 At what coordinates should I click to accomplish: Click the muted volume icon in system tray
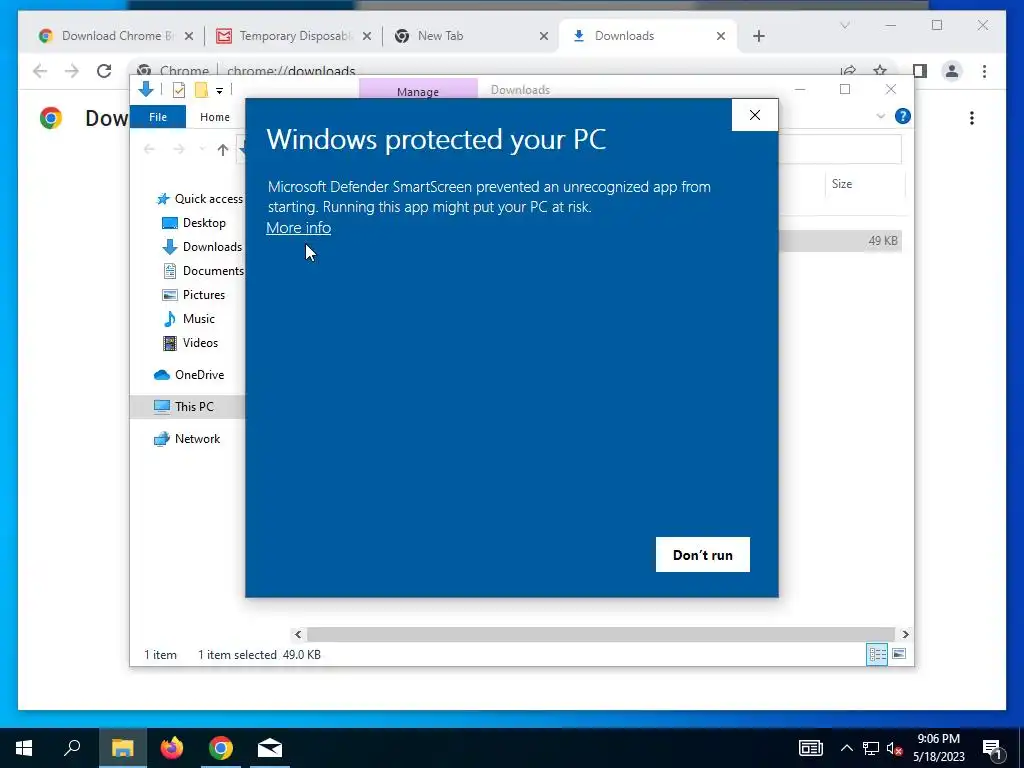pos(895,748)
